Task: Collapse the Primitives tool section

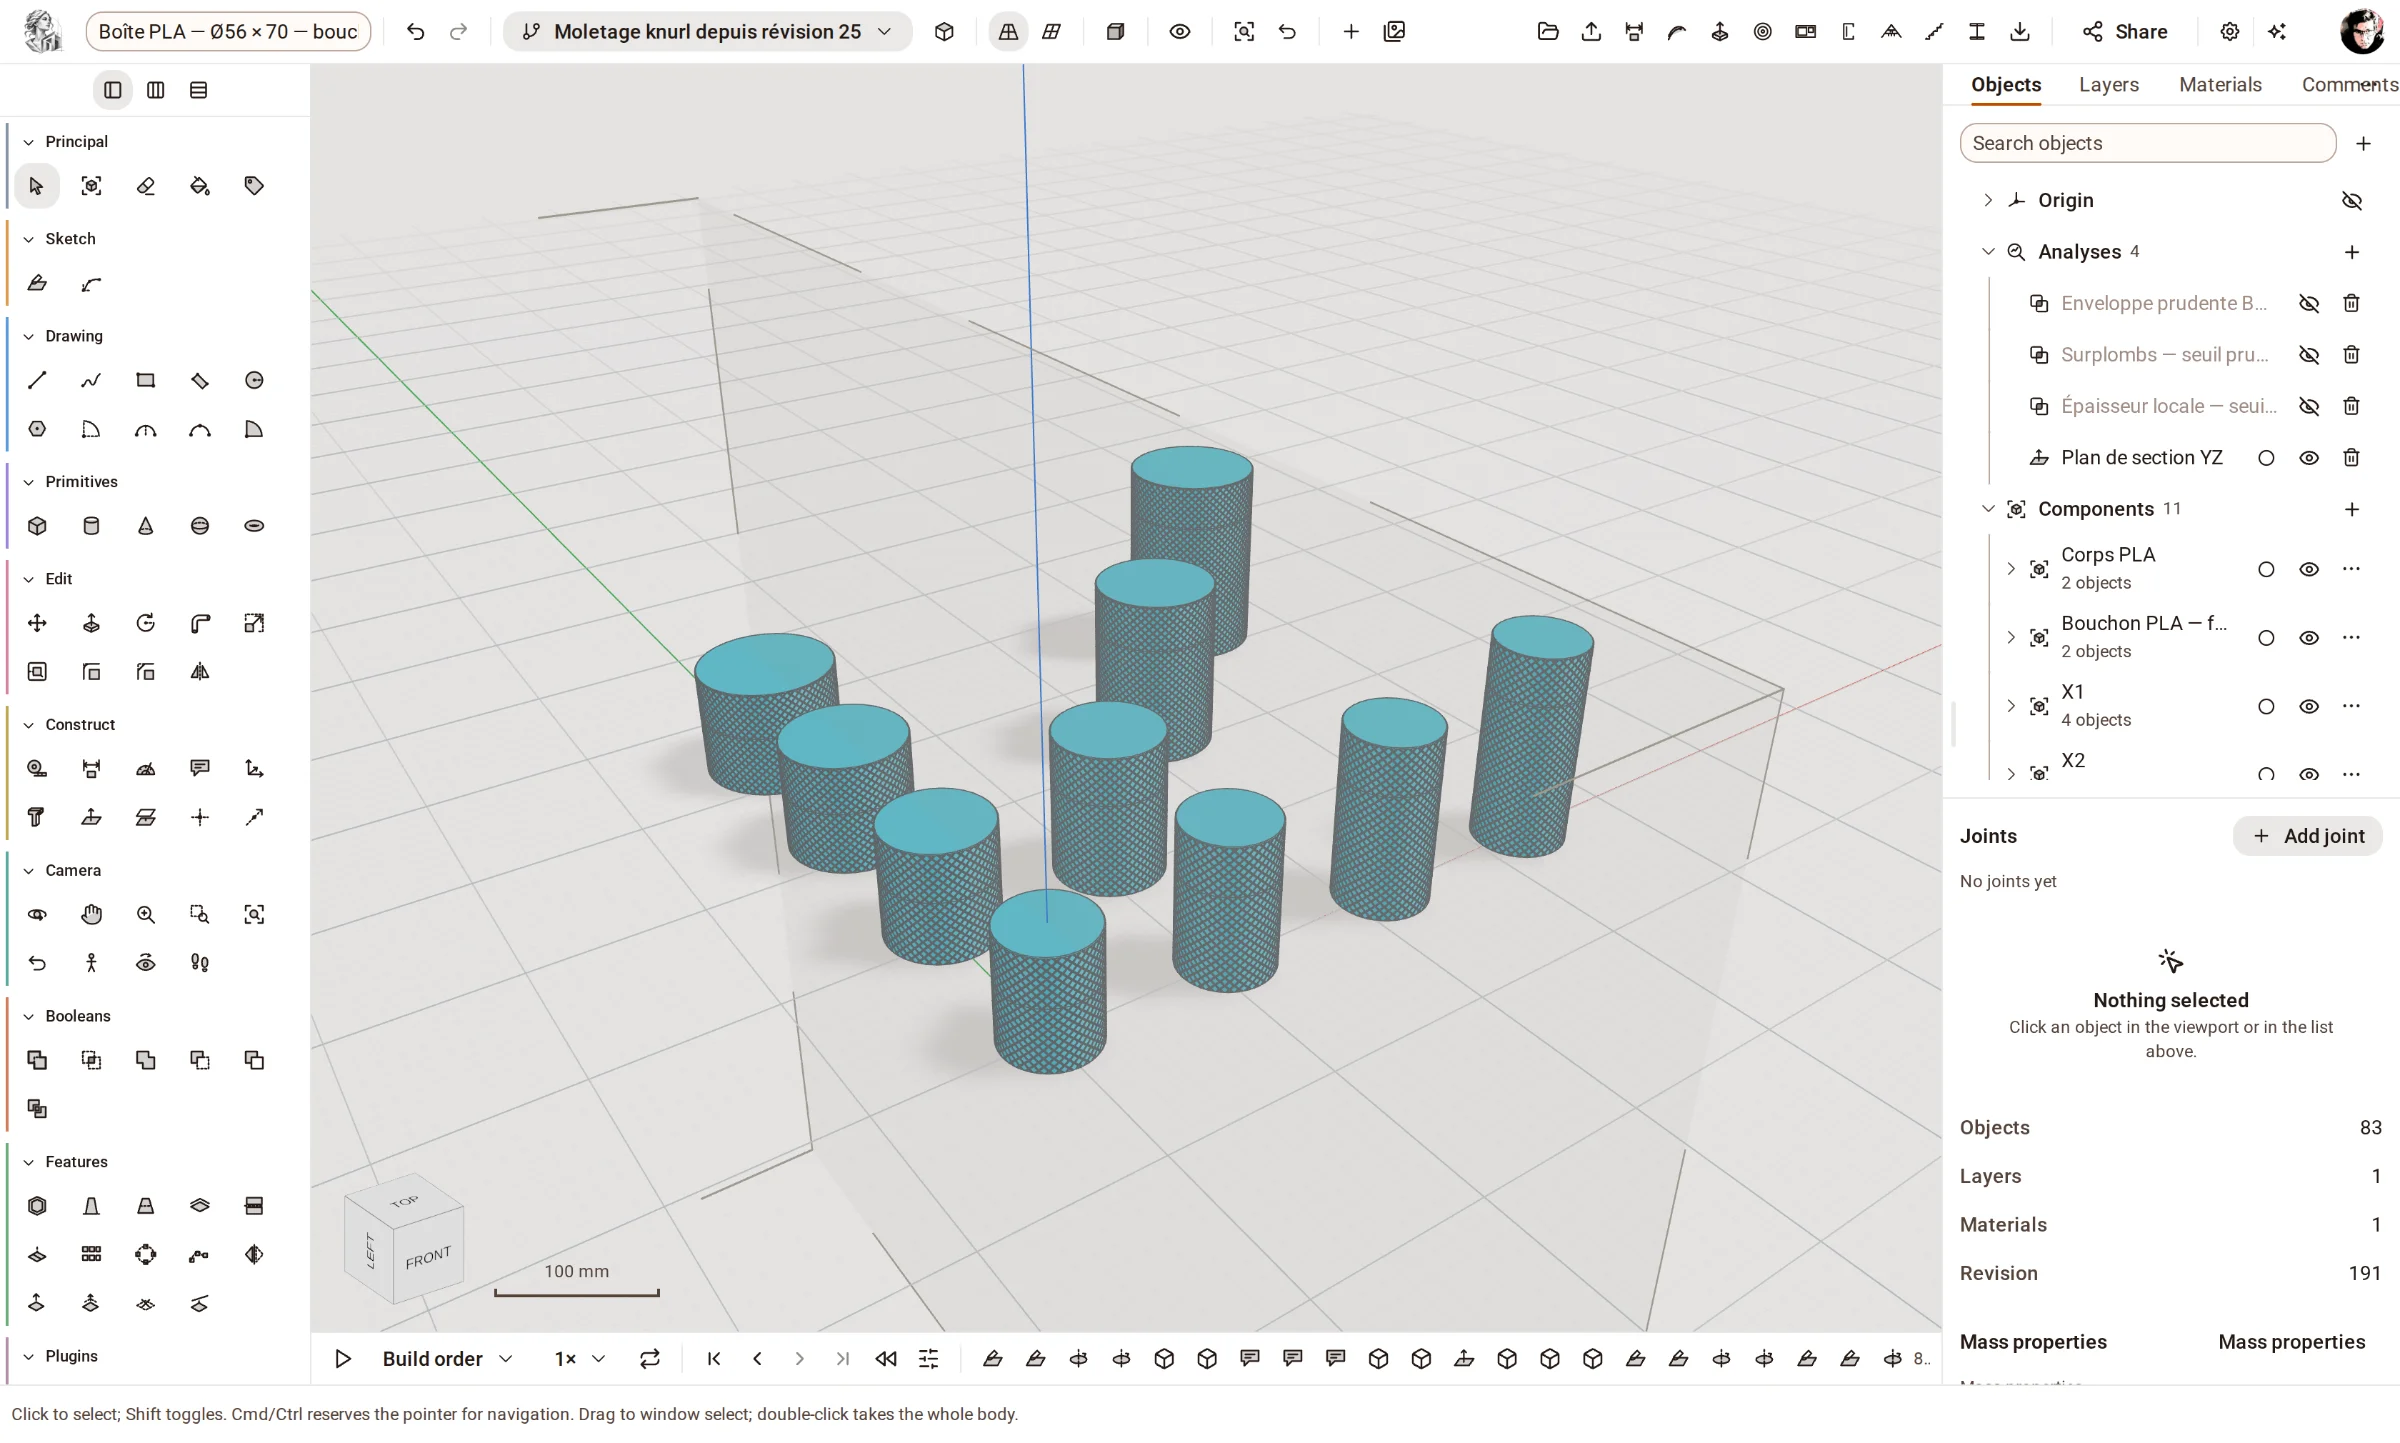Action: point(29,482)
